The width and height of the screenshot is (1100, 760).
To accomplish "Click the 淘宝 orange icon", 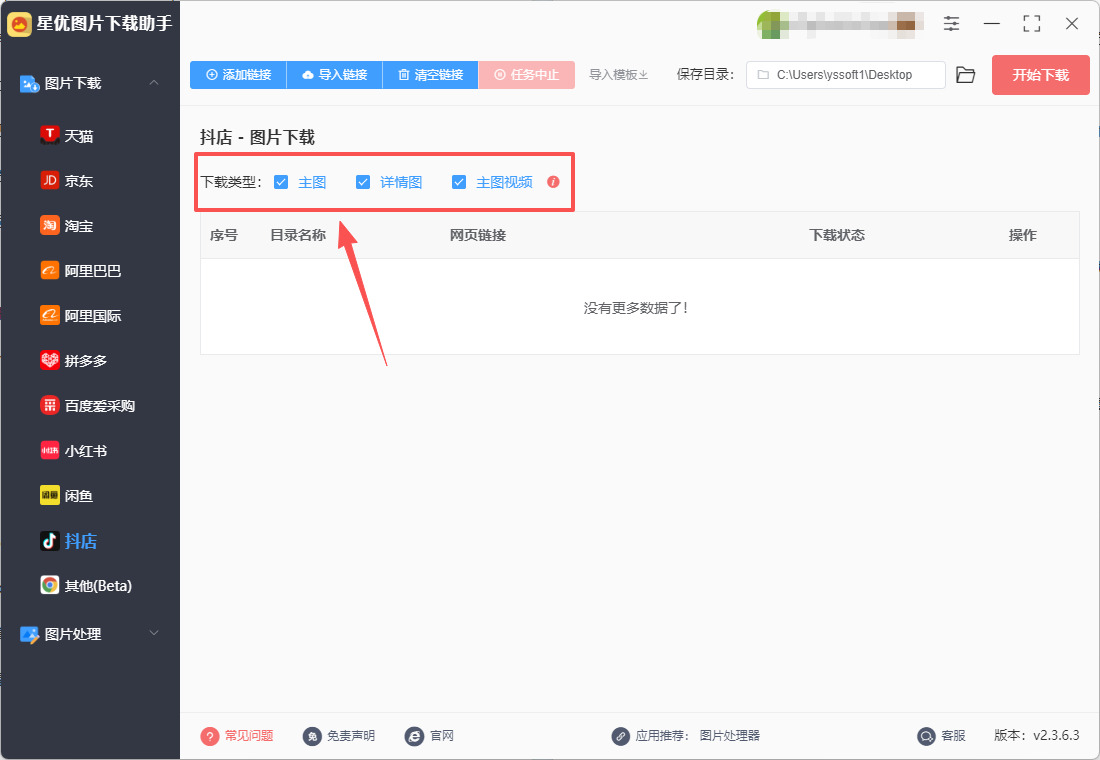I will point(49,225).
